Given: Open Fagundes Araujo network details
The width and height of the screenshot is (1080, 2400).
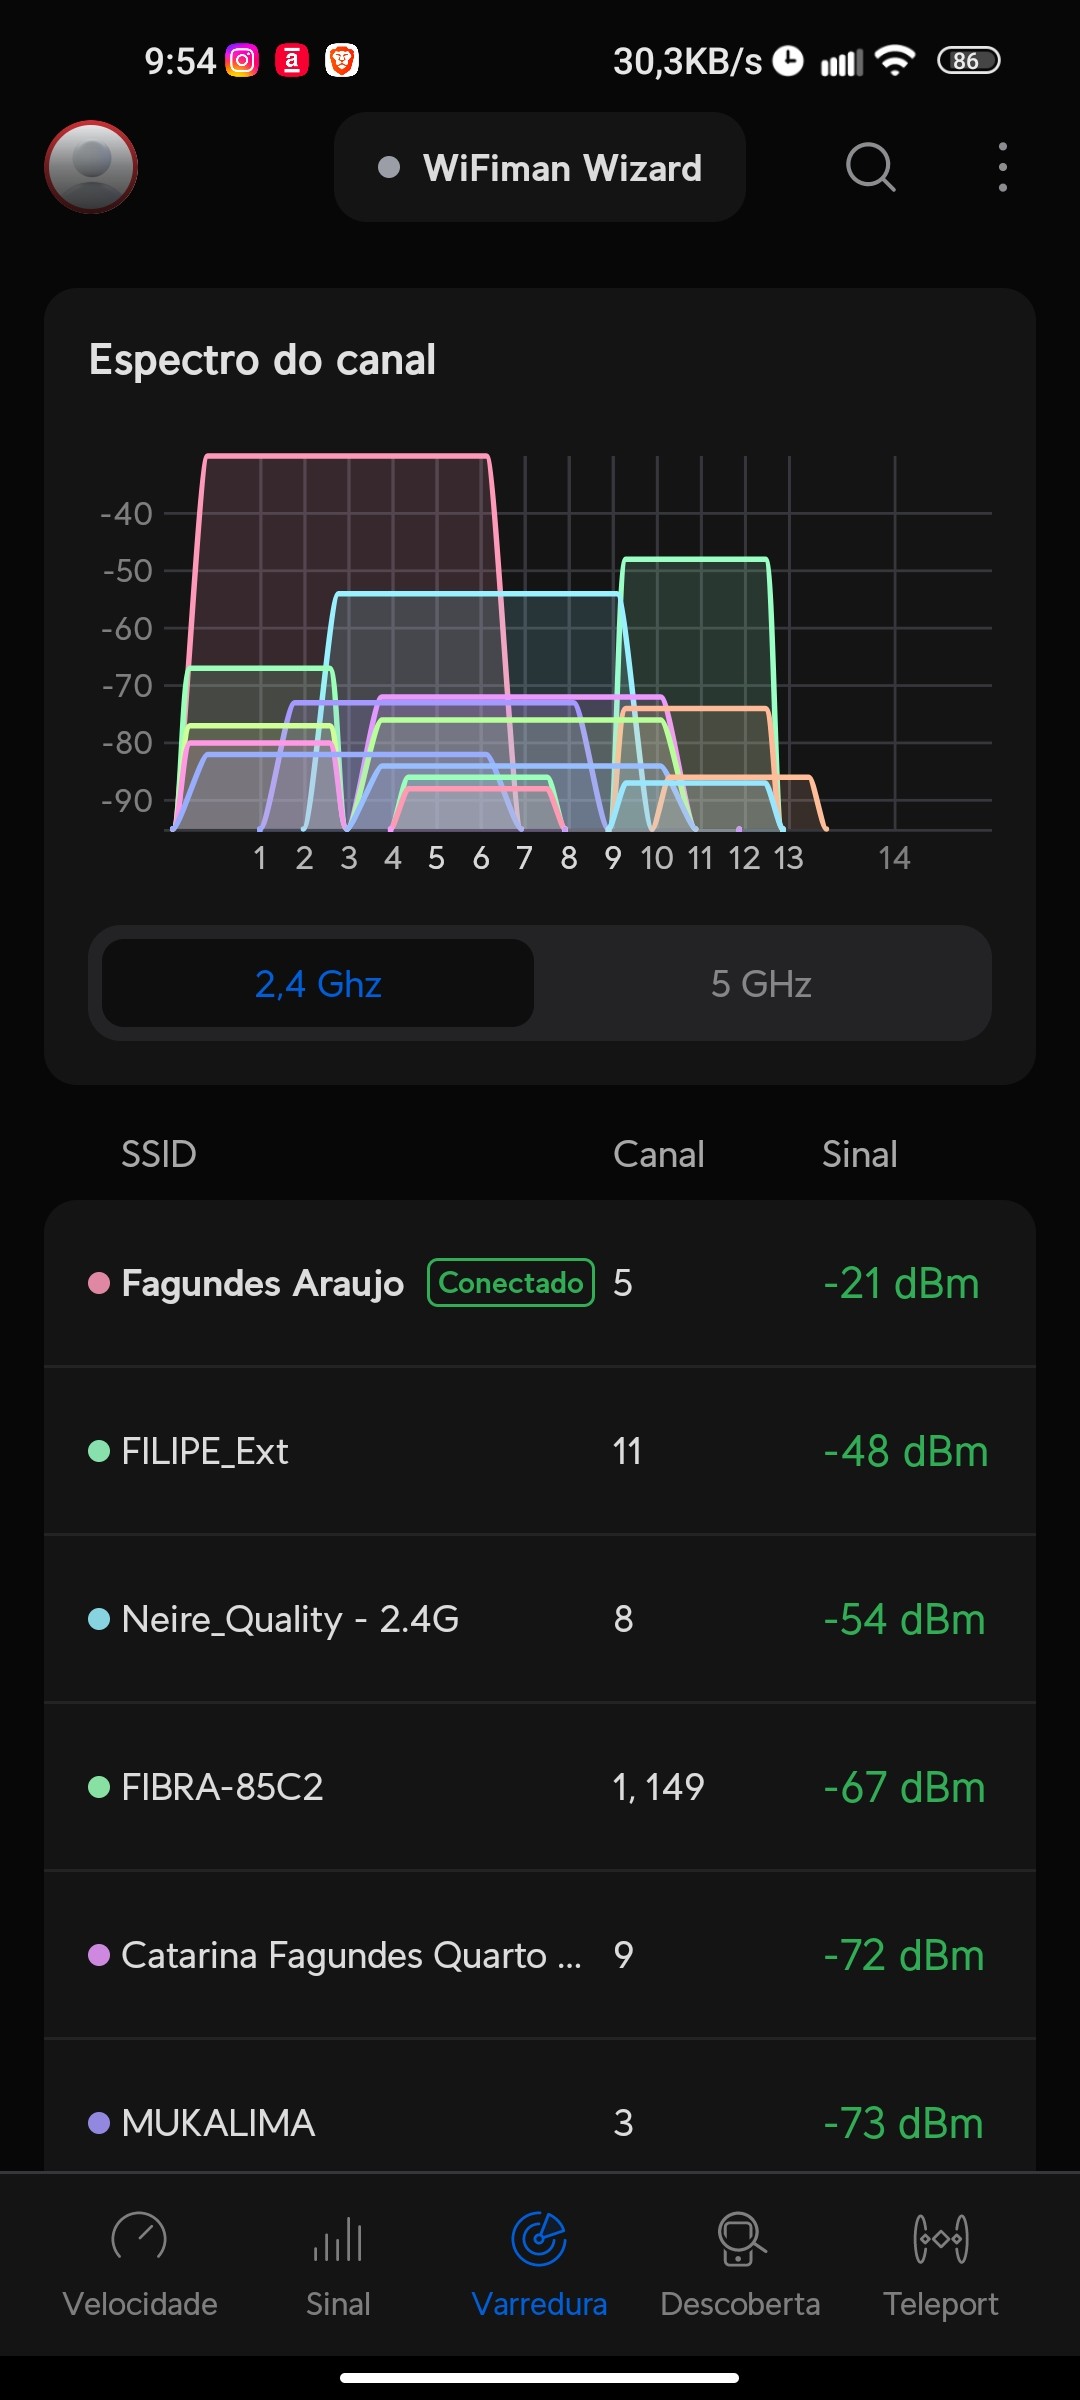Looking at the screenshot, I should [x=262, y=1284].
